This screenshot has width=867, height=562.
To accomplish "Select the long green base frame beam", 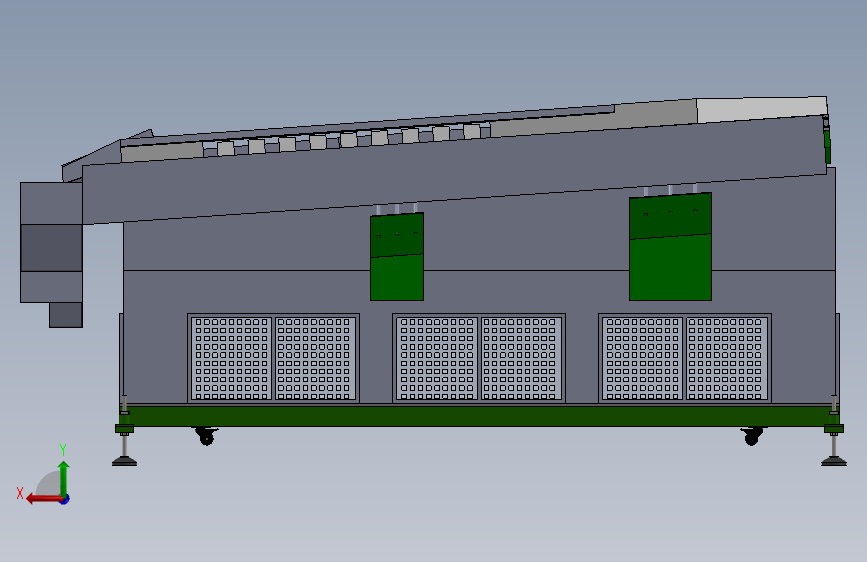I will click(x=479, y=416).
